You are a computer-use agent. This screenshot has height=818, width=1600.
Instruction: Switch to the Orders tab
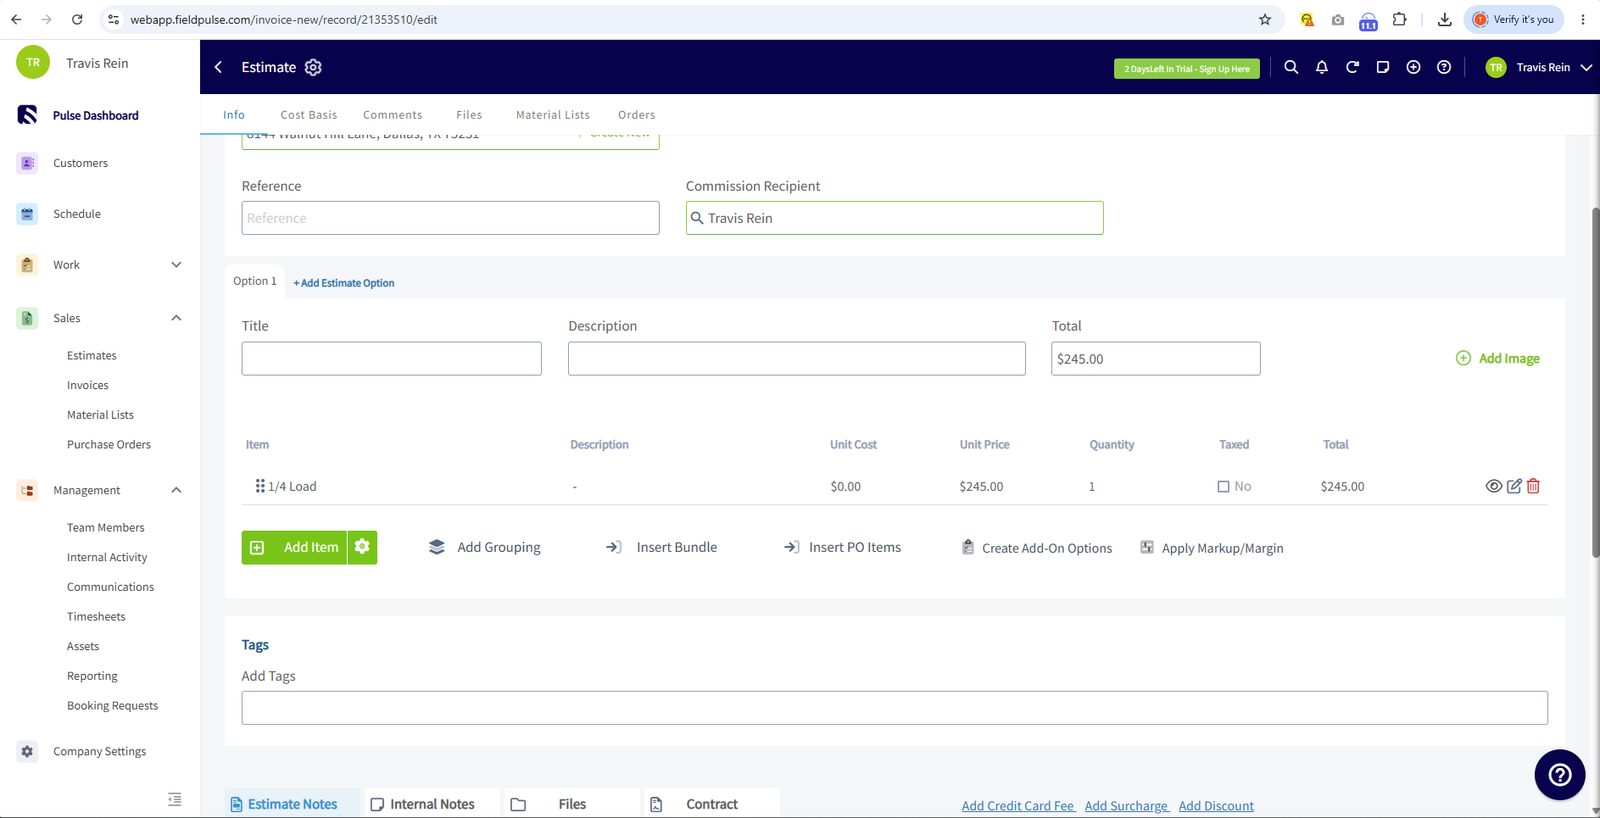coord(636,115)
